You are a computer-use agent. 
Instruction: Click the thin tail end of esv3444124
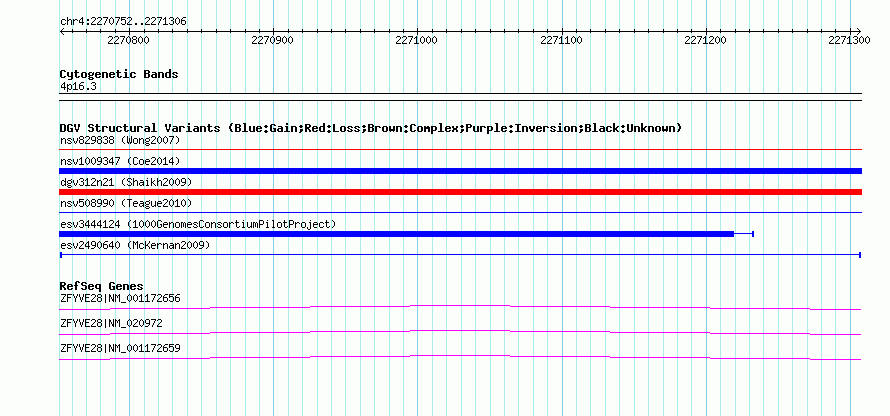coord(744,234)
